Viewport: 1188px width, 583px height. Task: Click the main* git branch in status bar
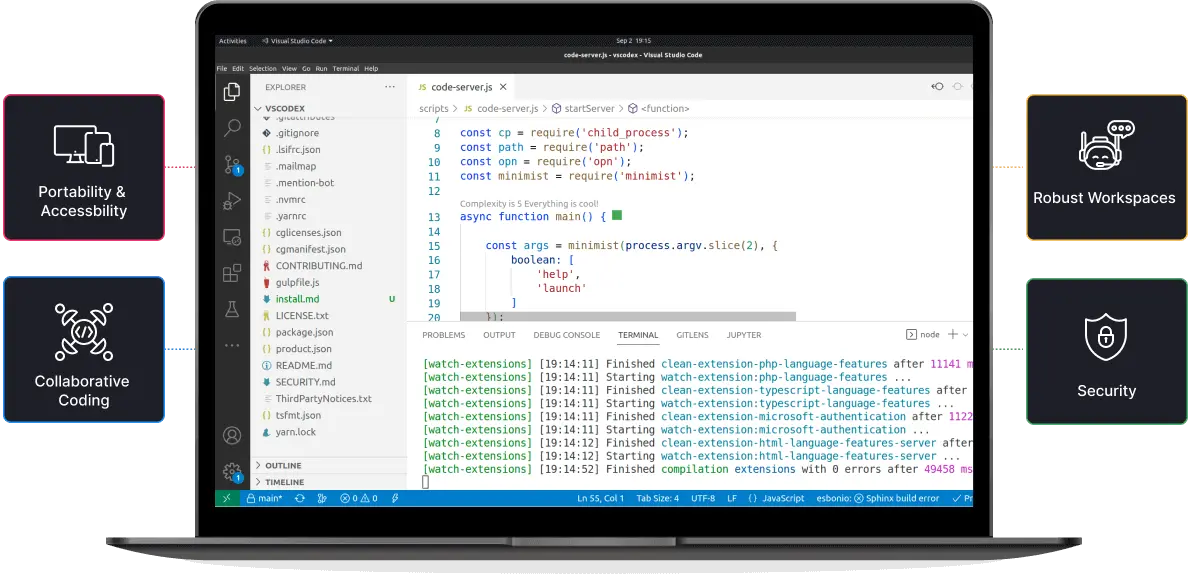point(264,498)
